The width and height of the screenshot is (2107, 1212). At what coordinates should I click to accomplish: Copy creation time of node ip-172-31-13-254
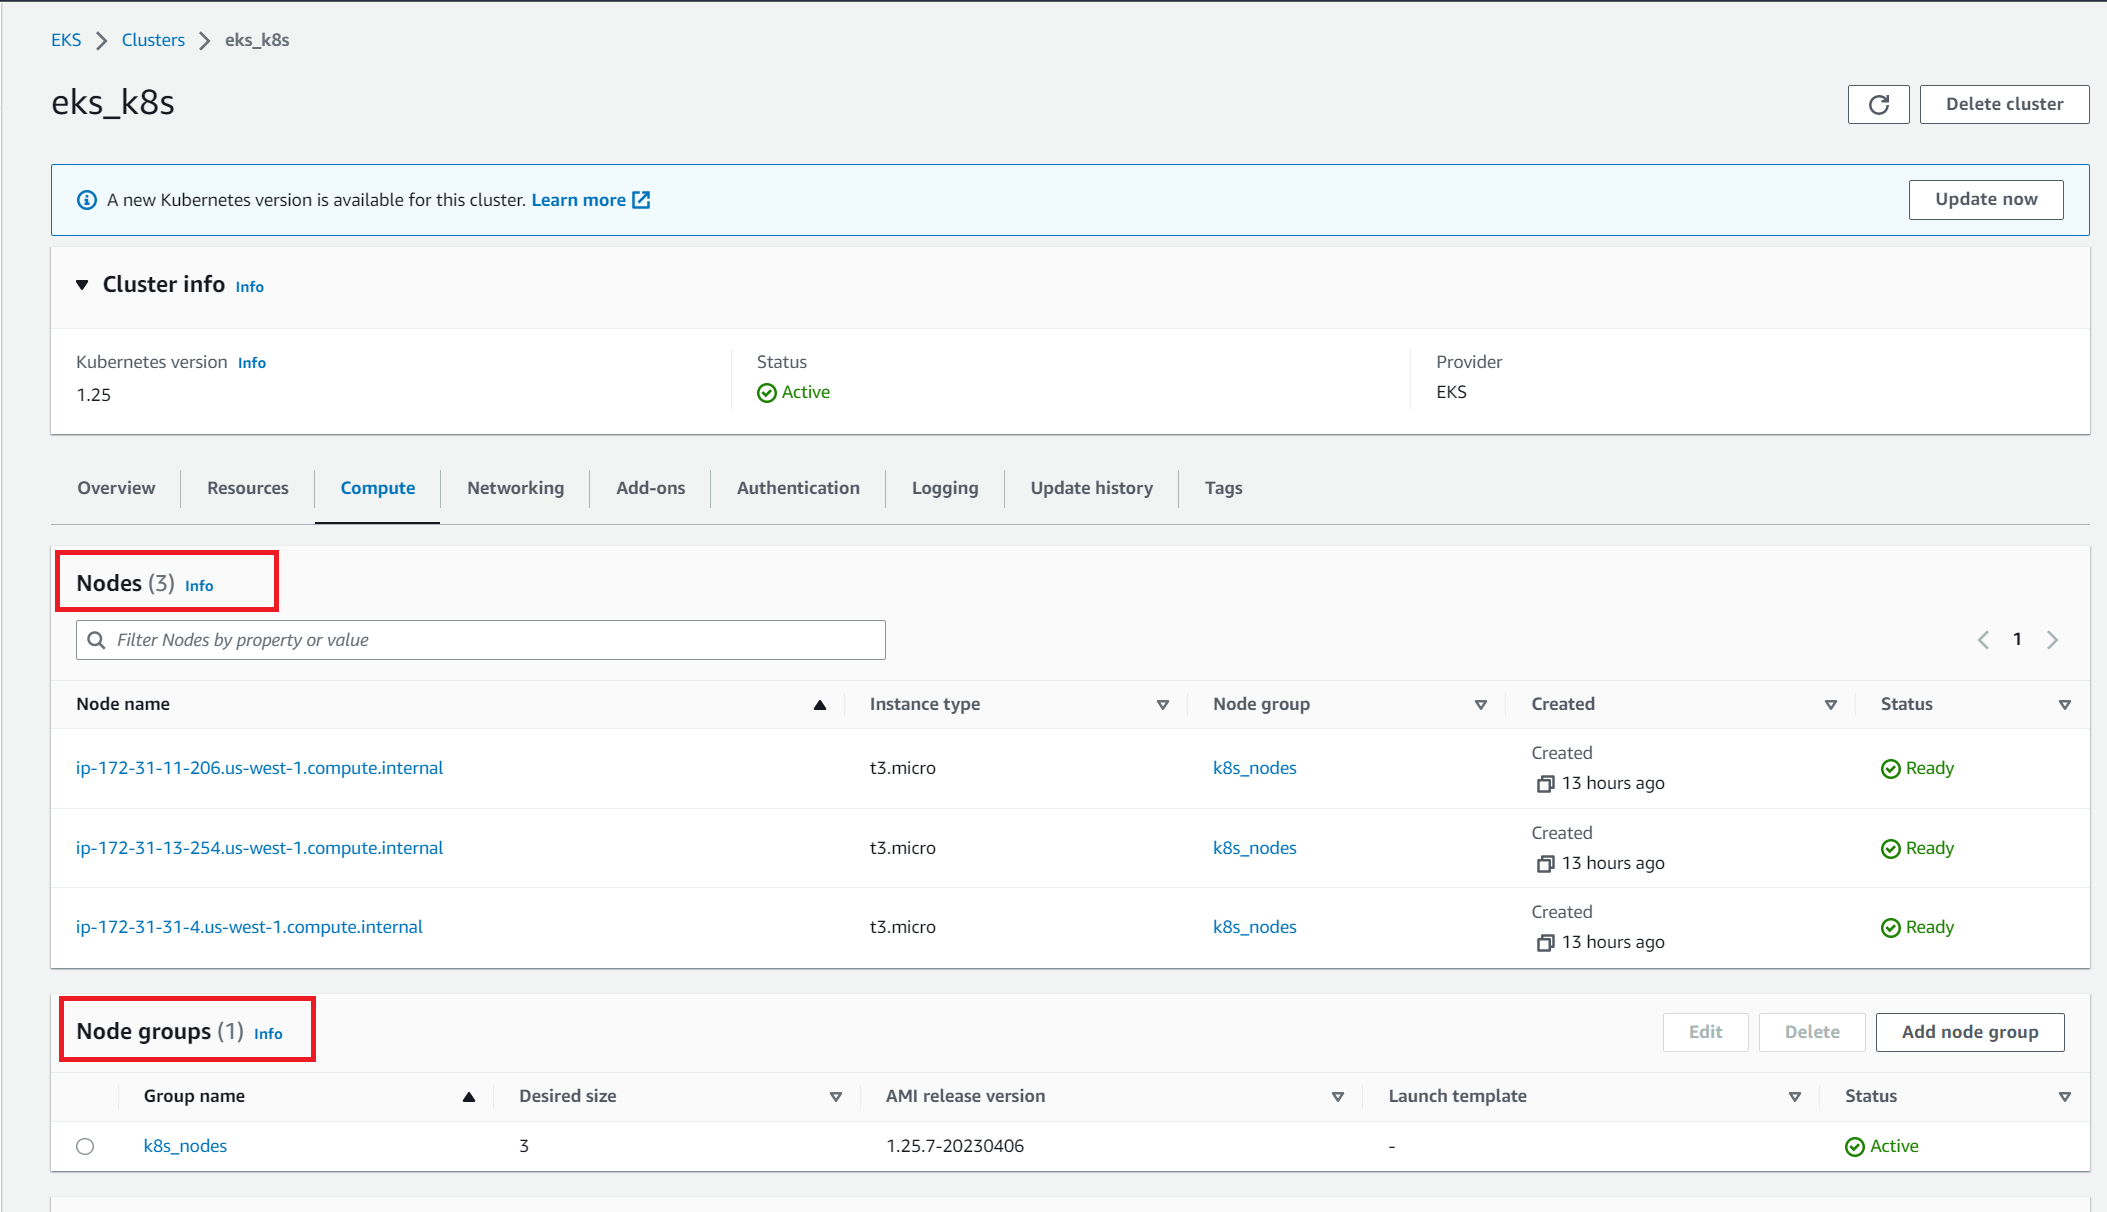[1544, 863]
